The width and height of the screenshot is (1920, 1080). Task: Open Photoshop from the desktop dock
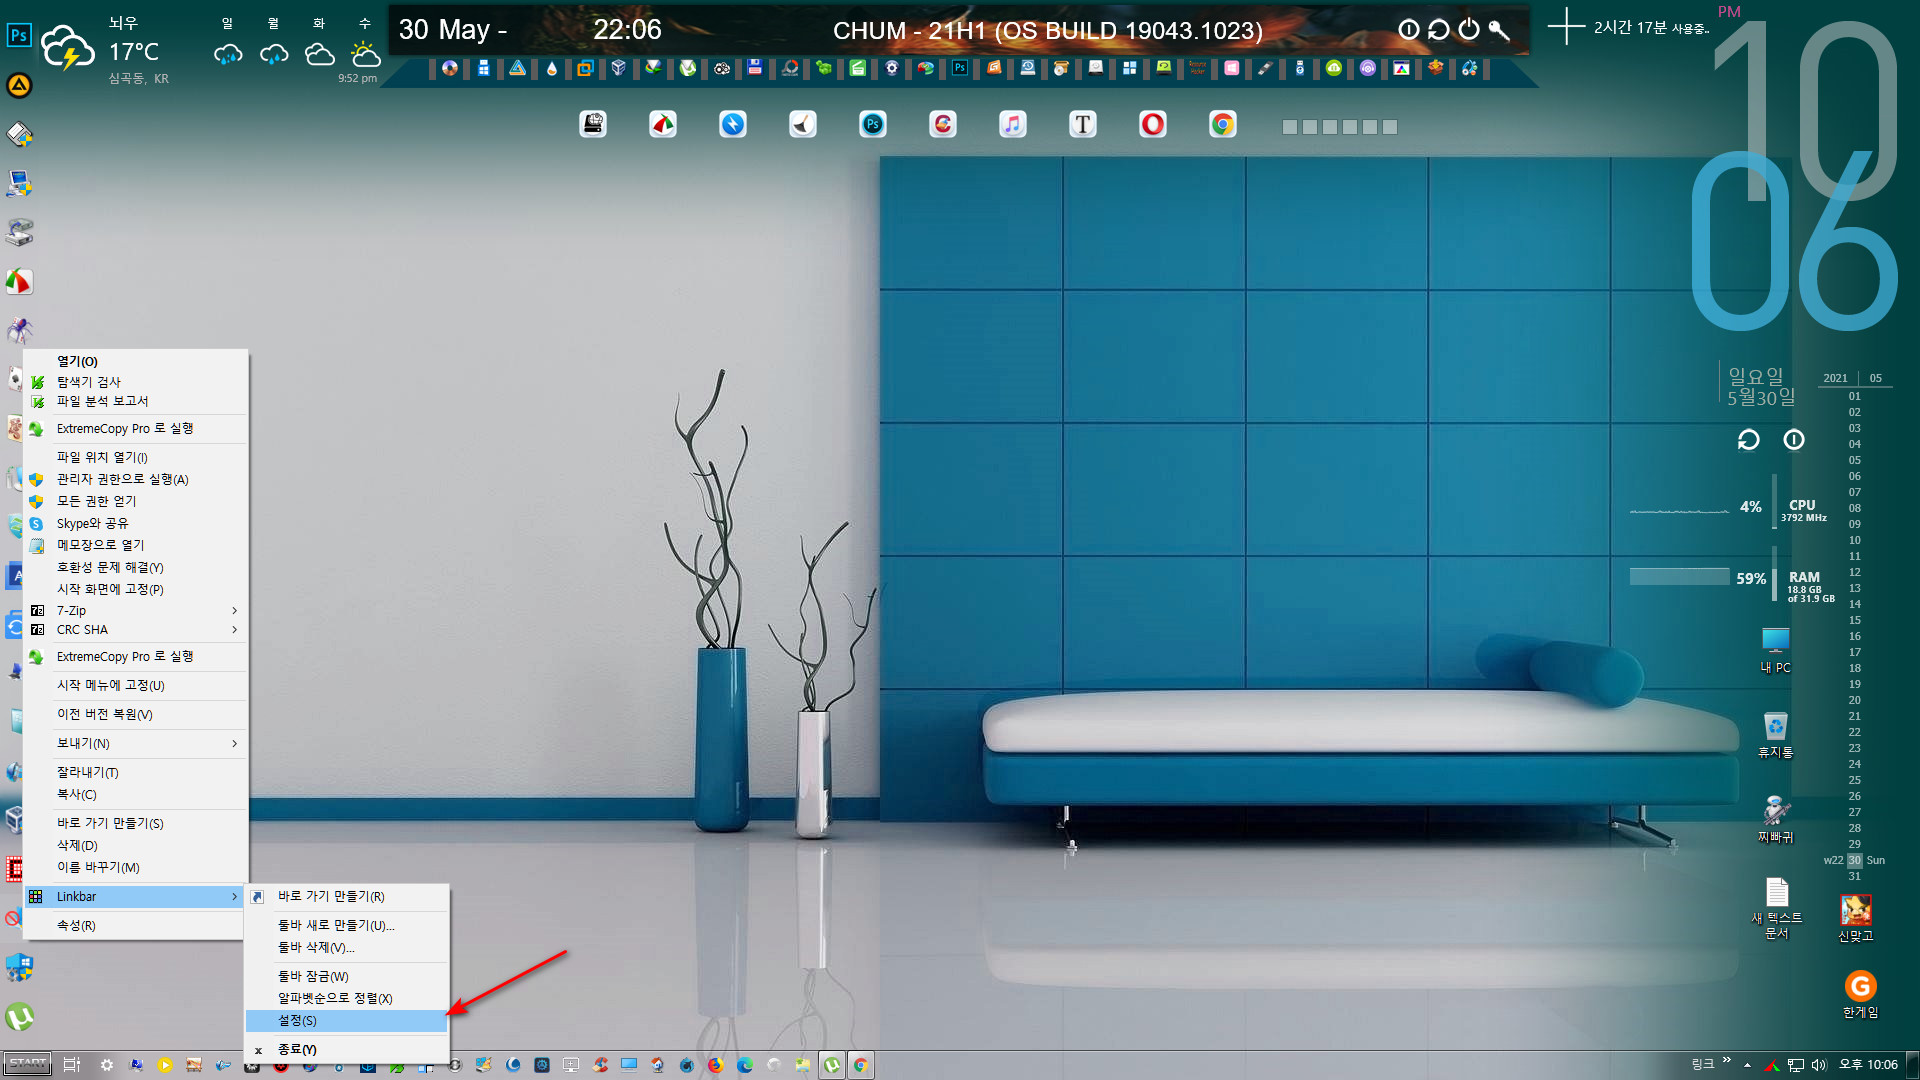[873, 124]
